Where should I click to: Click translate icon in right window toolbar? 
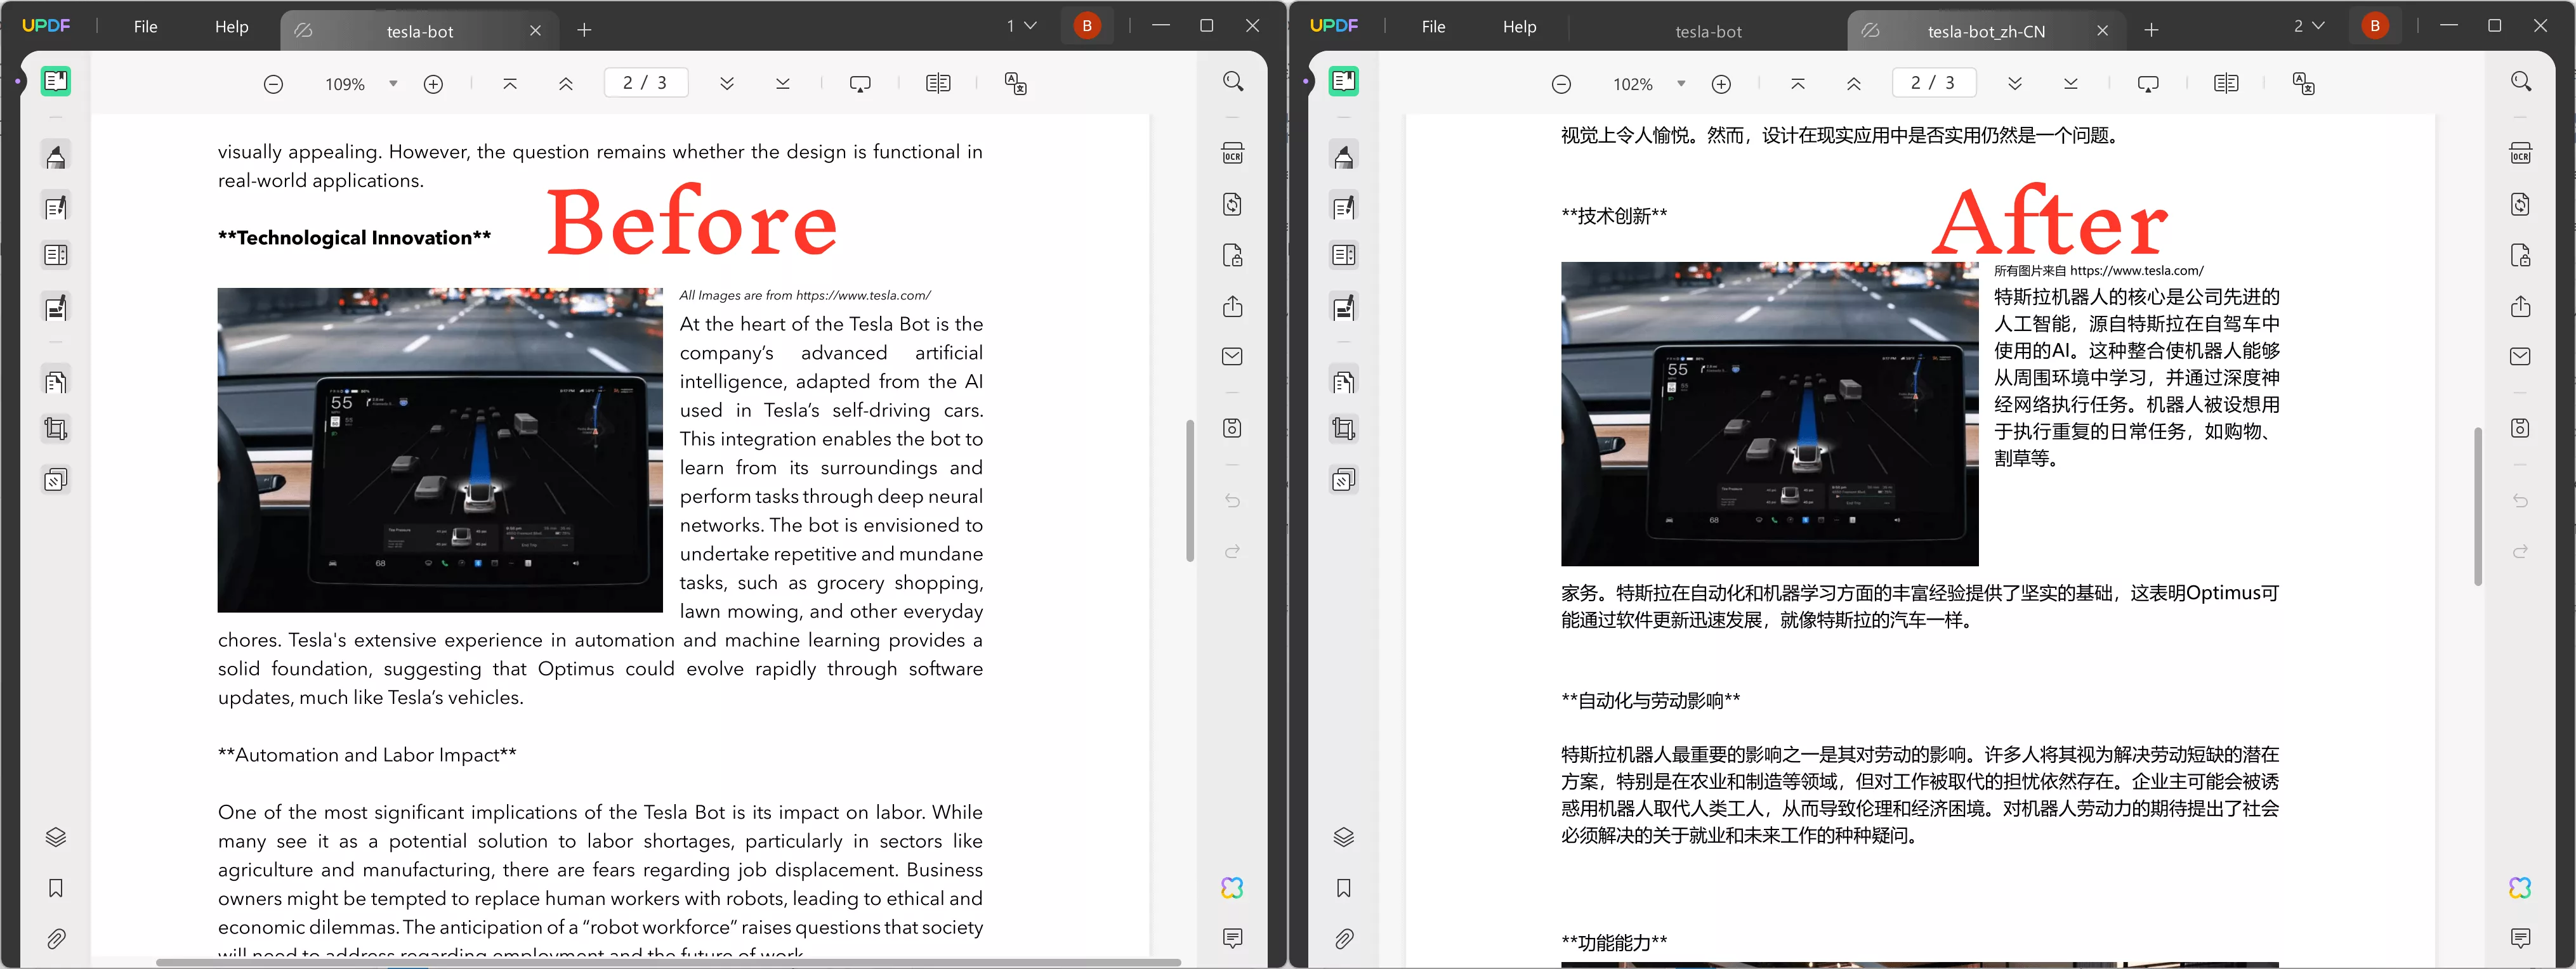coord(2303,84)
